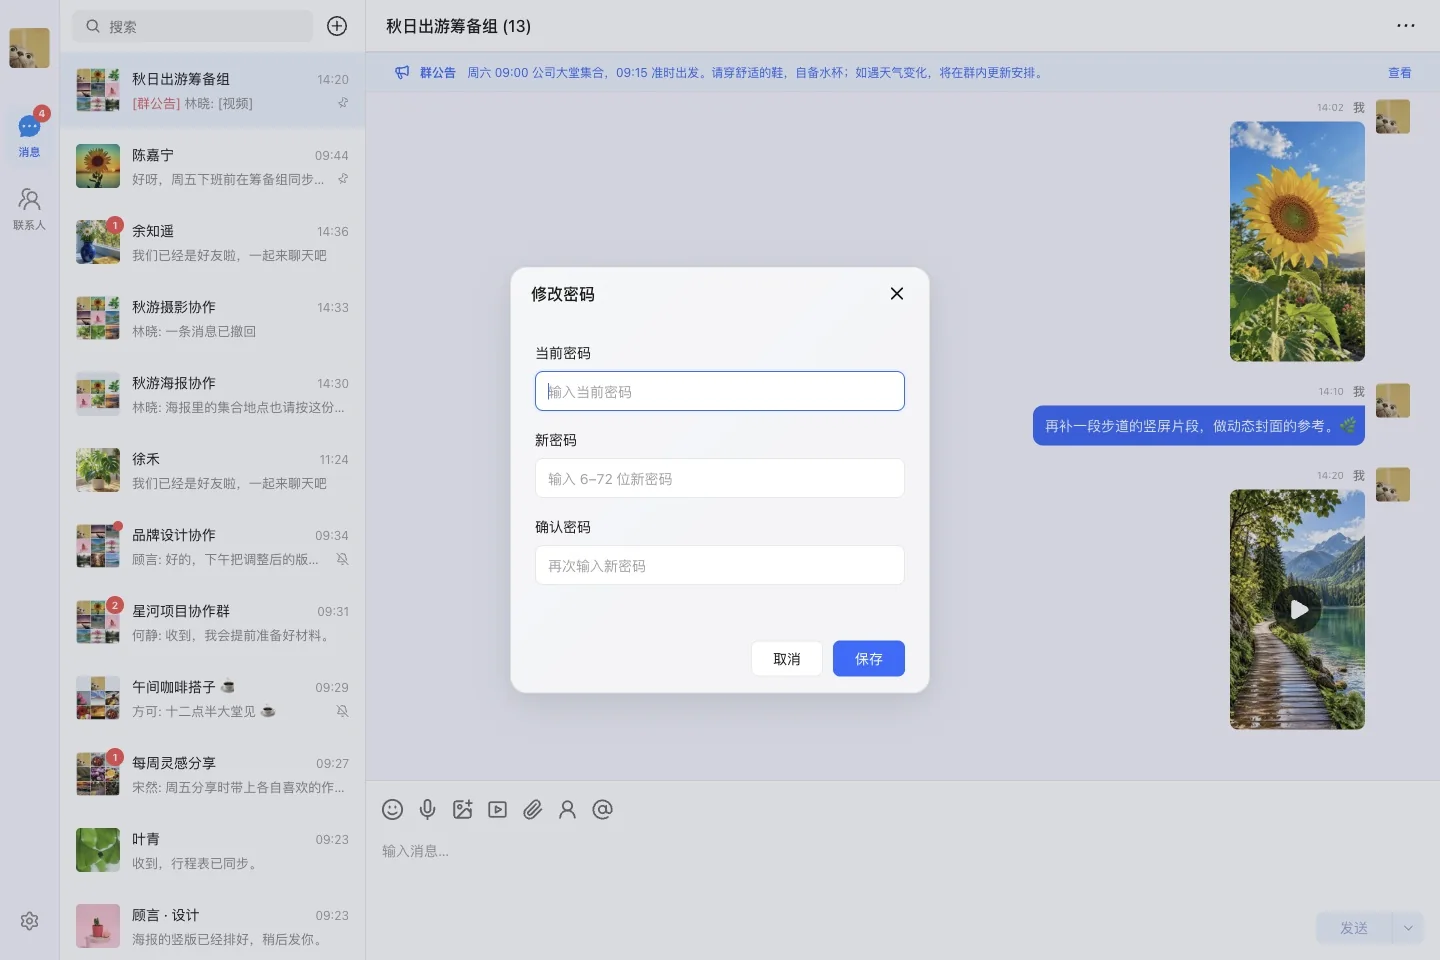Click the 保存 button

click(868, 658)
